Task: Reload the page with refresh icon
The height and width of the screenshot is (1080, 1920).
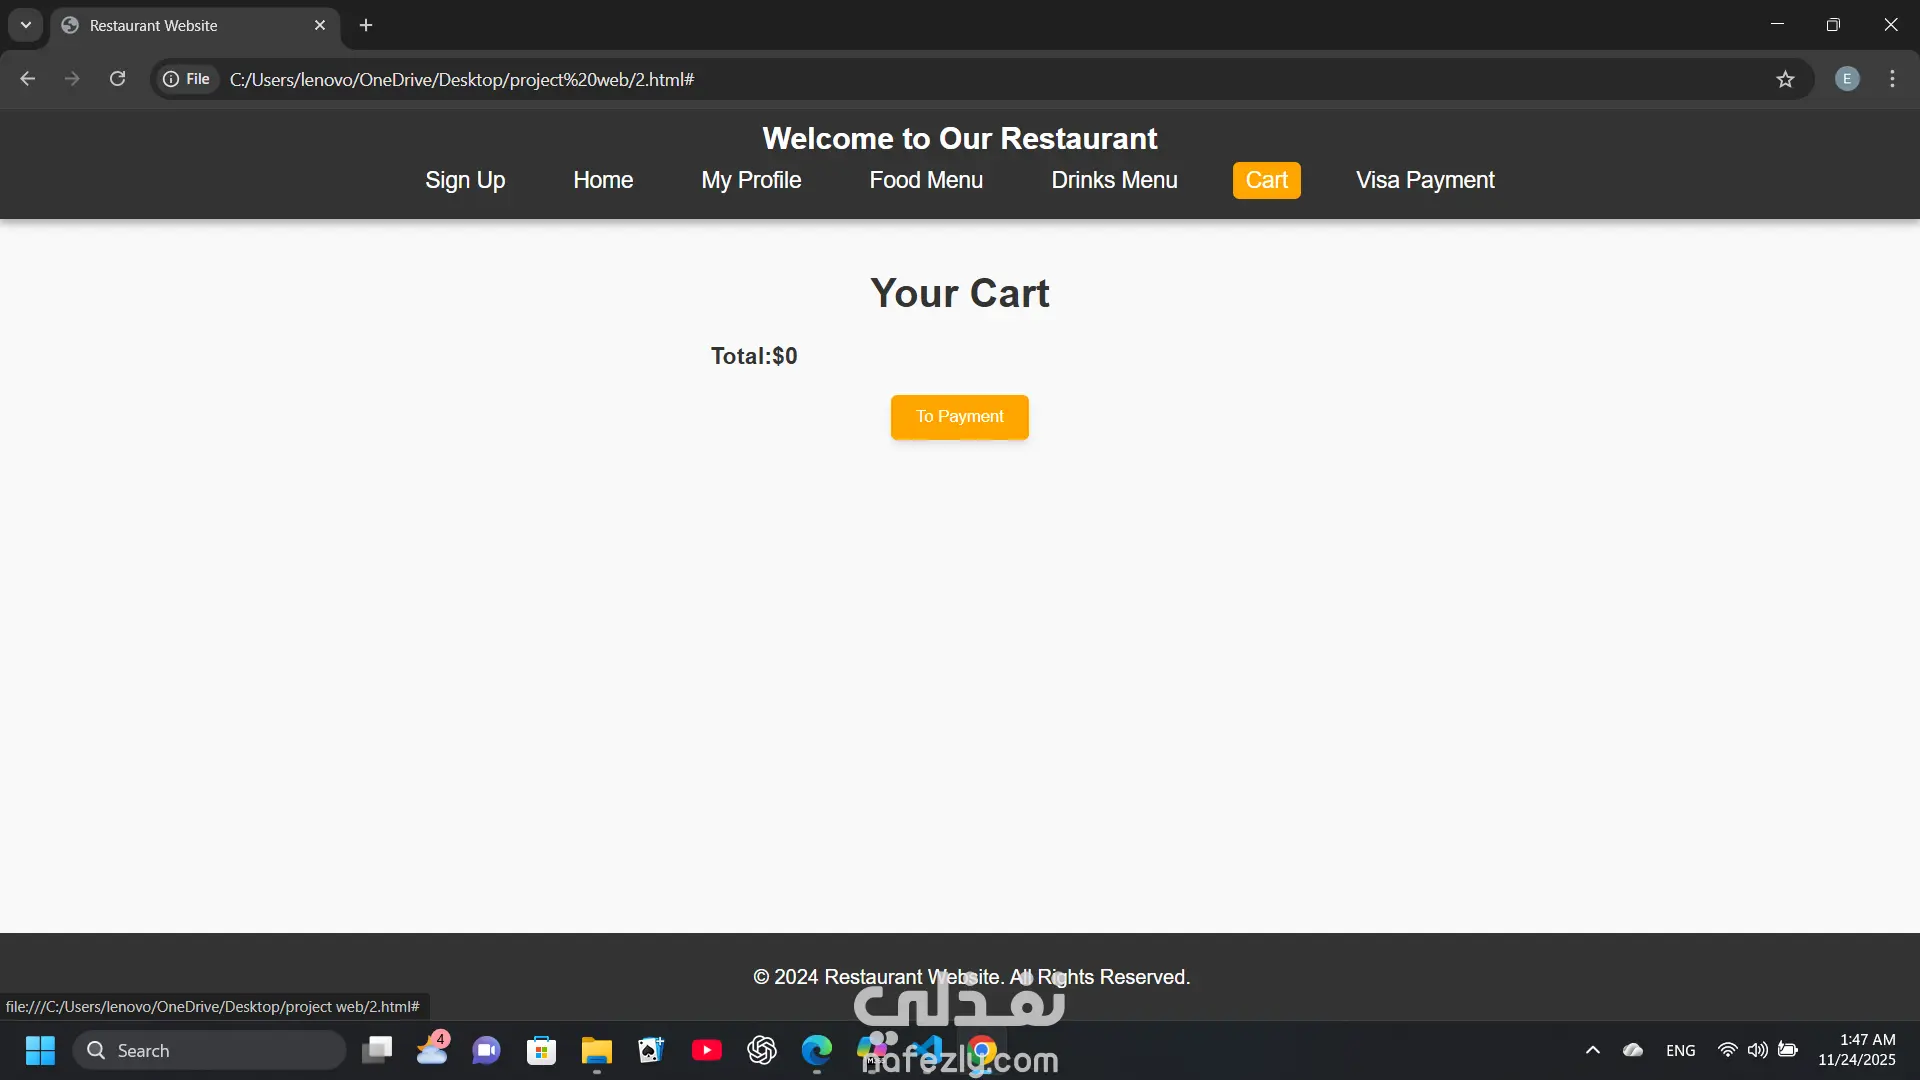Action: pos(117,79)
